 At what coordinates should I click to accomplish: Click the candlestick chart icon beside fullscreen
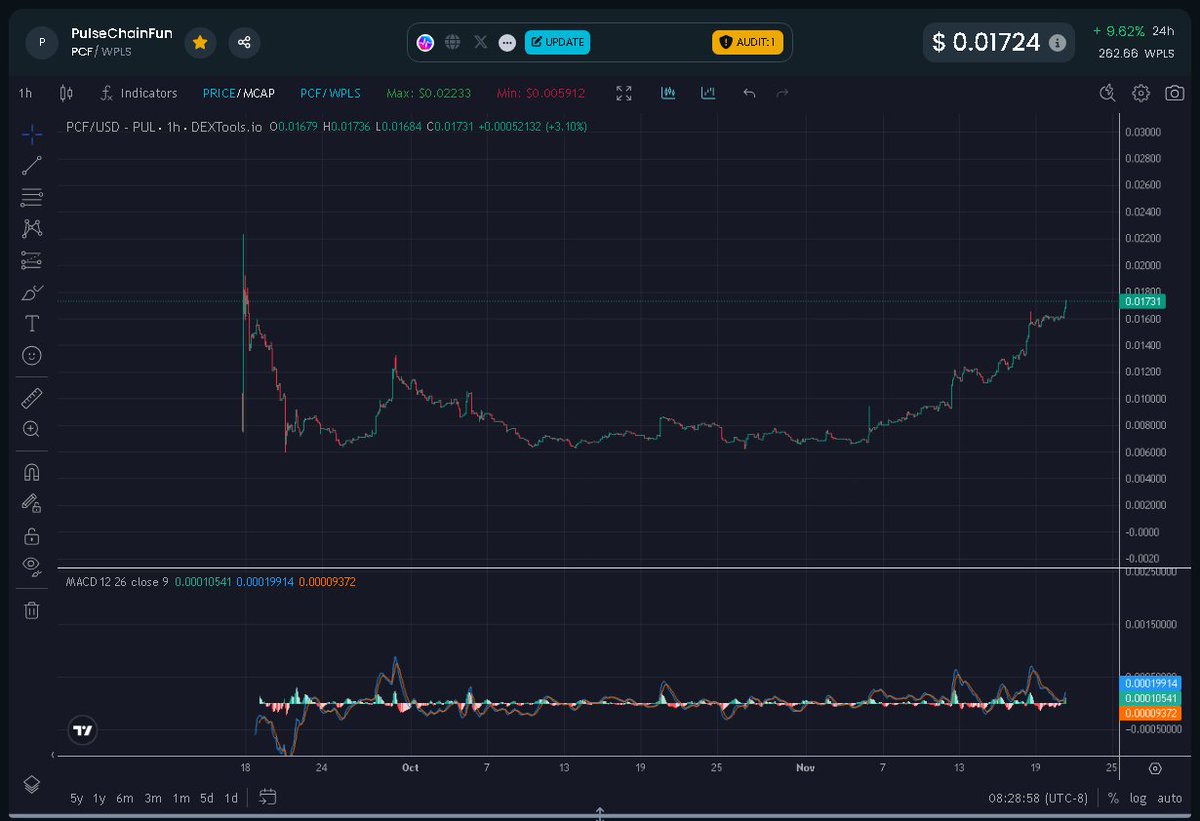coord(668,93)
